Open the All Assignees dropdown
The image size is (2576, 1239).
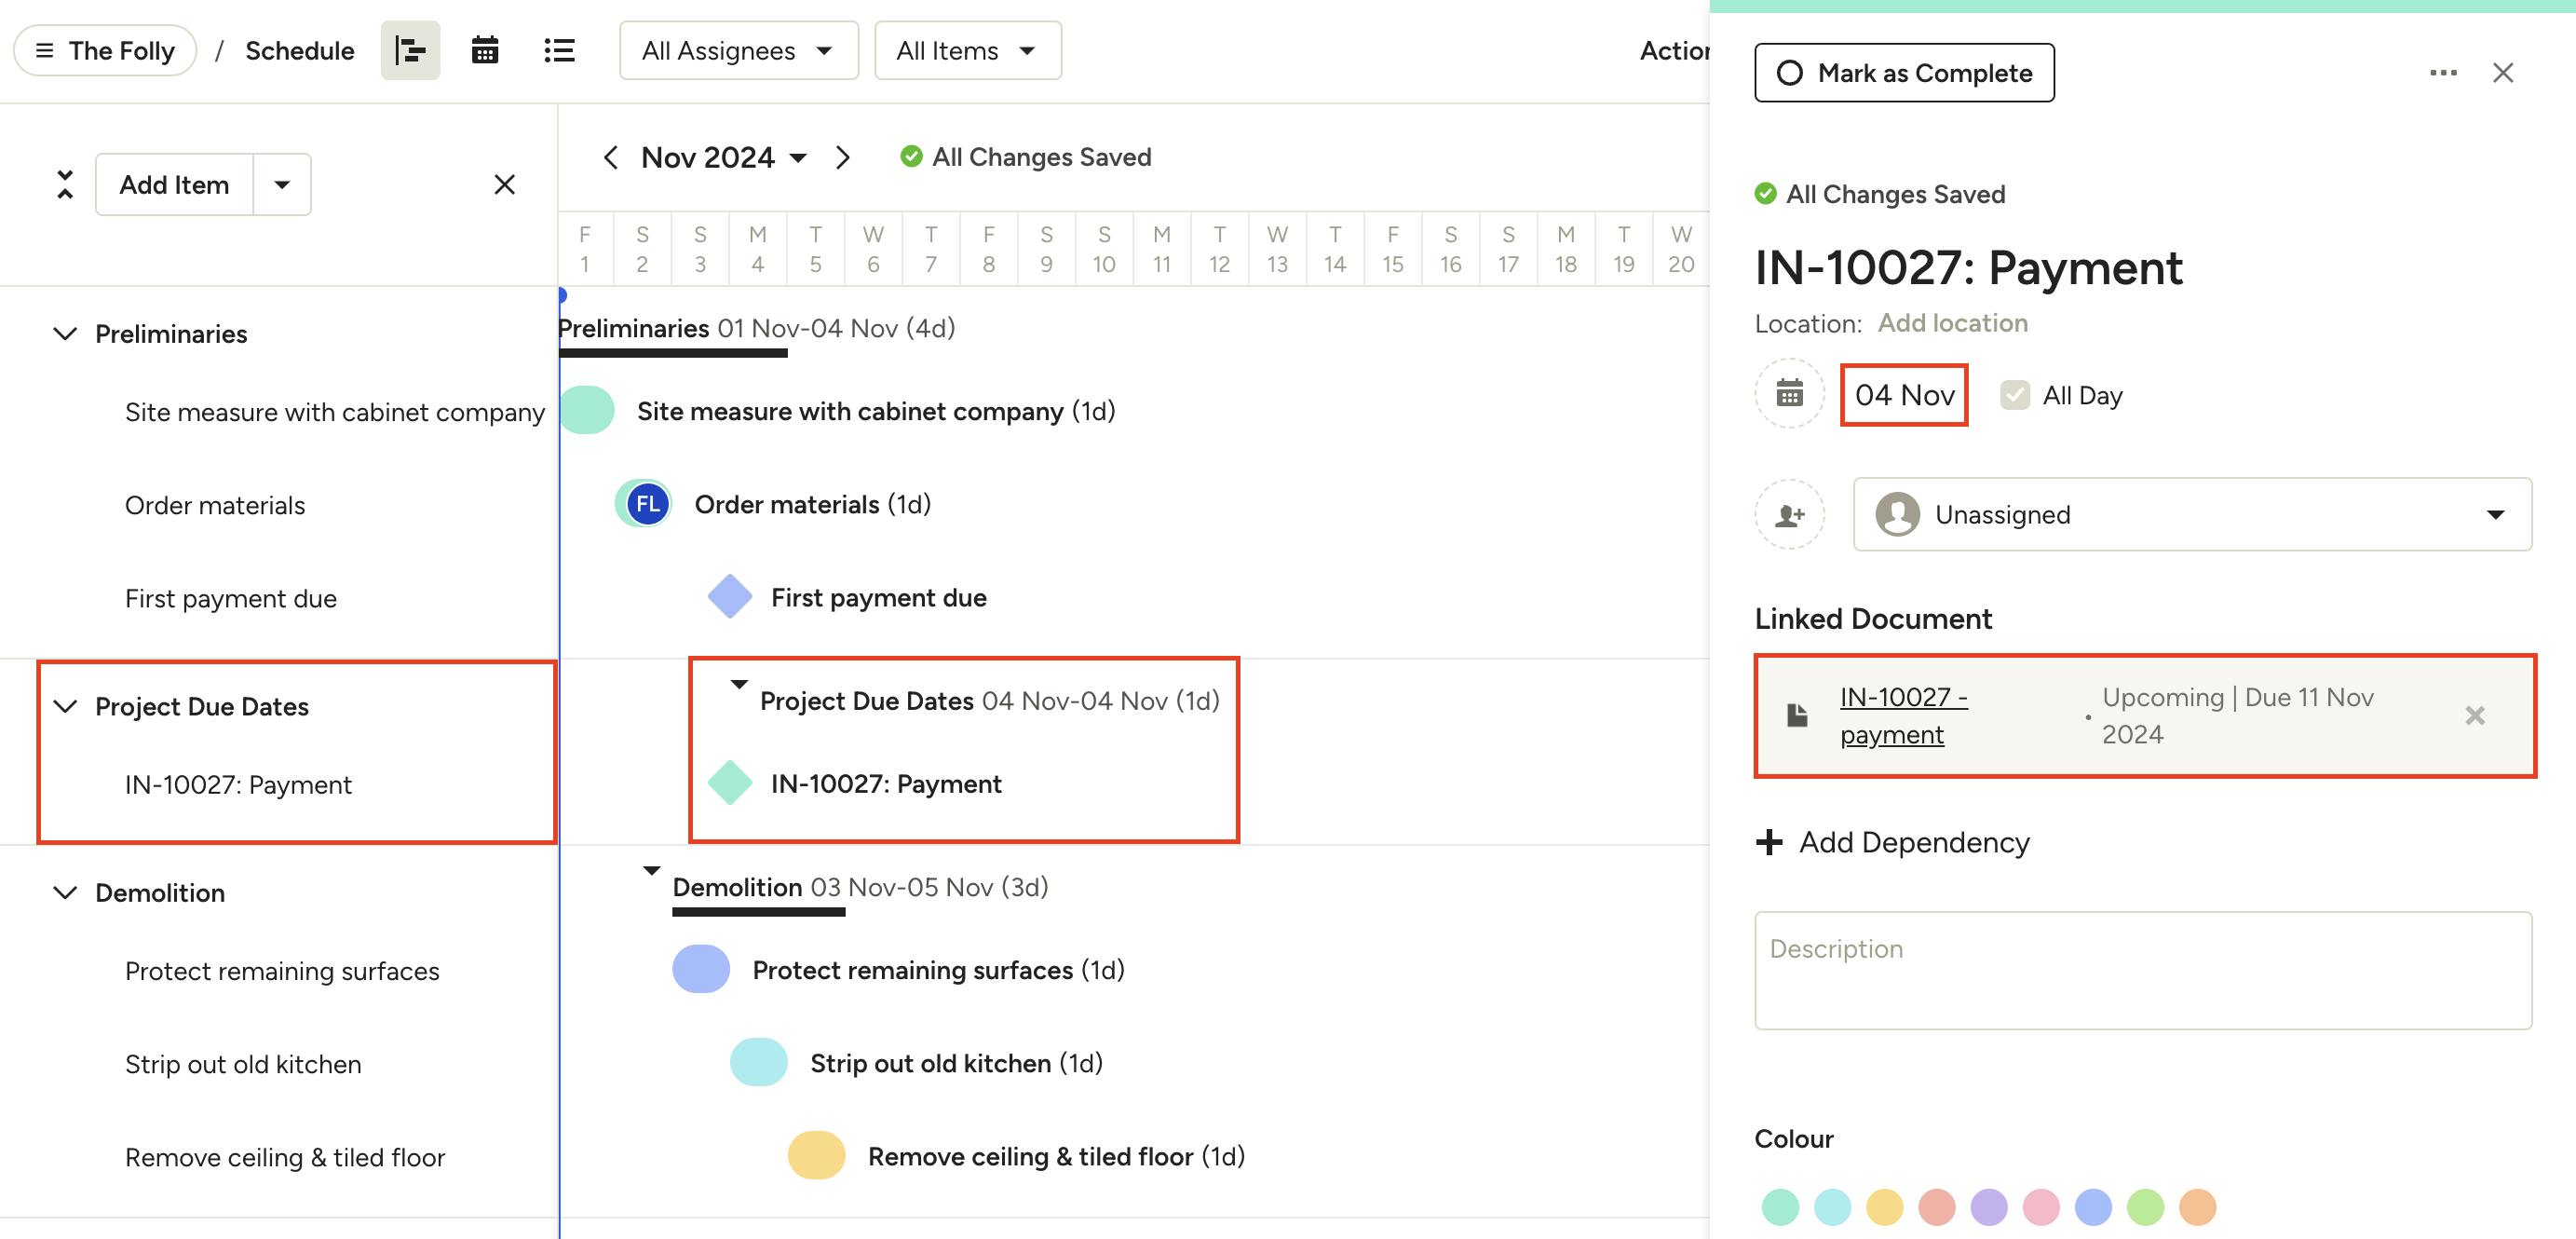(x=738, y=50)
